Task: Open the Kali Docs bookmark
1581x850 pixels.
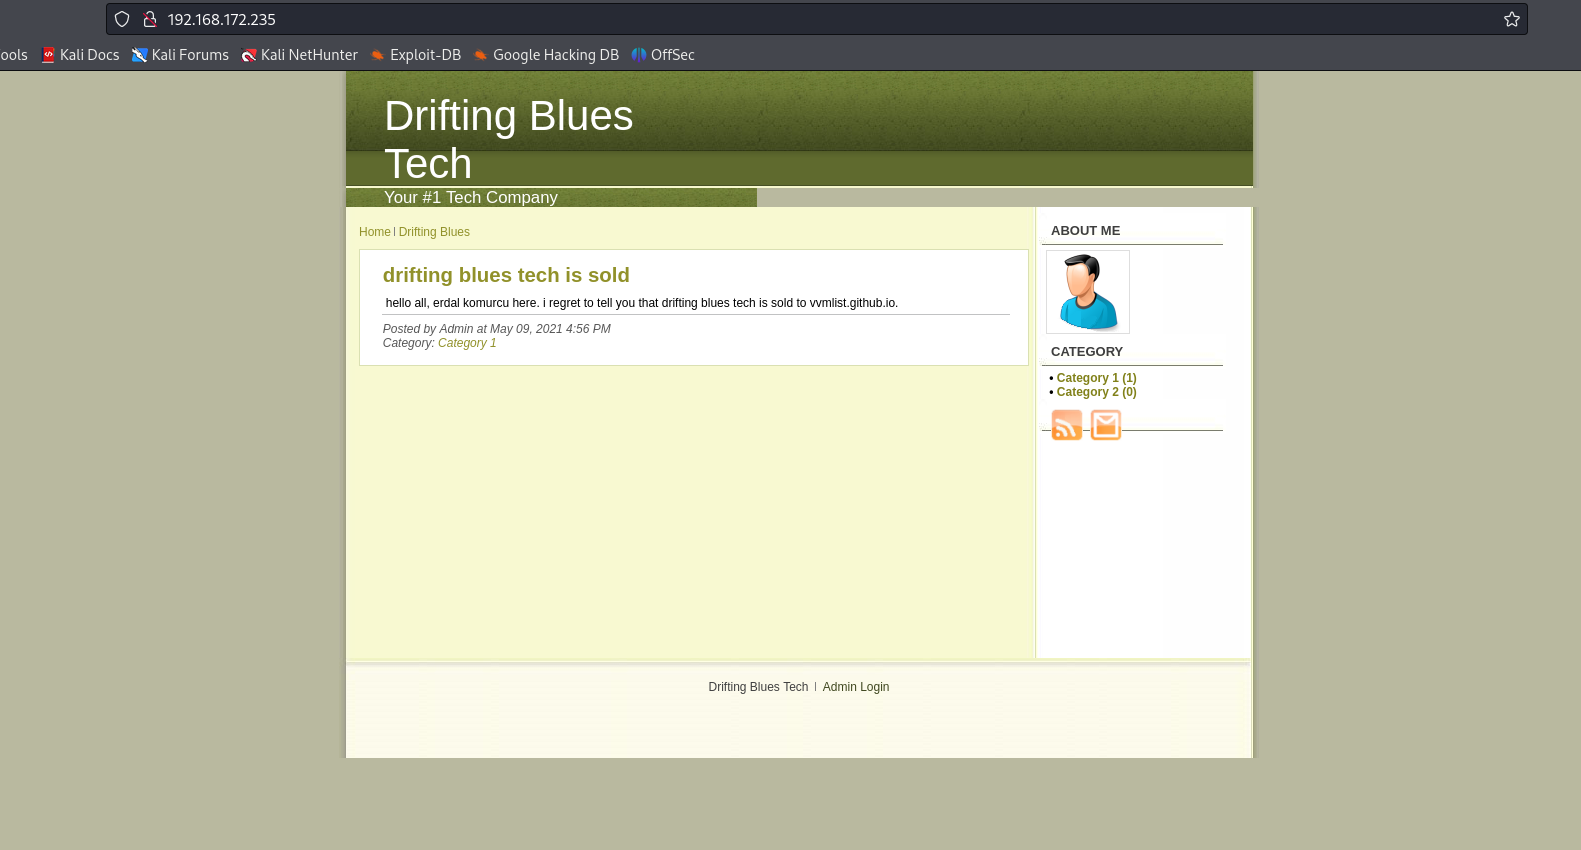Action: click(80, 55)
